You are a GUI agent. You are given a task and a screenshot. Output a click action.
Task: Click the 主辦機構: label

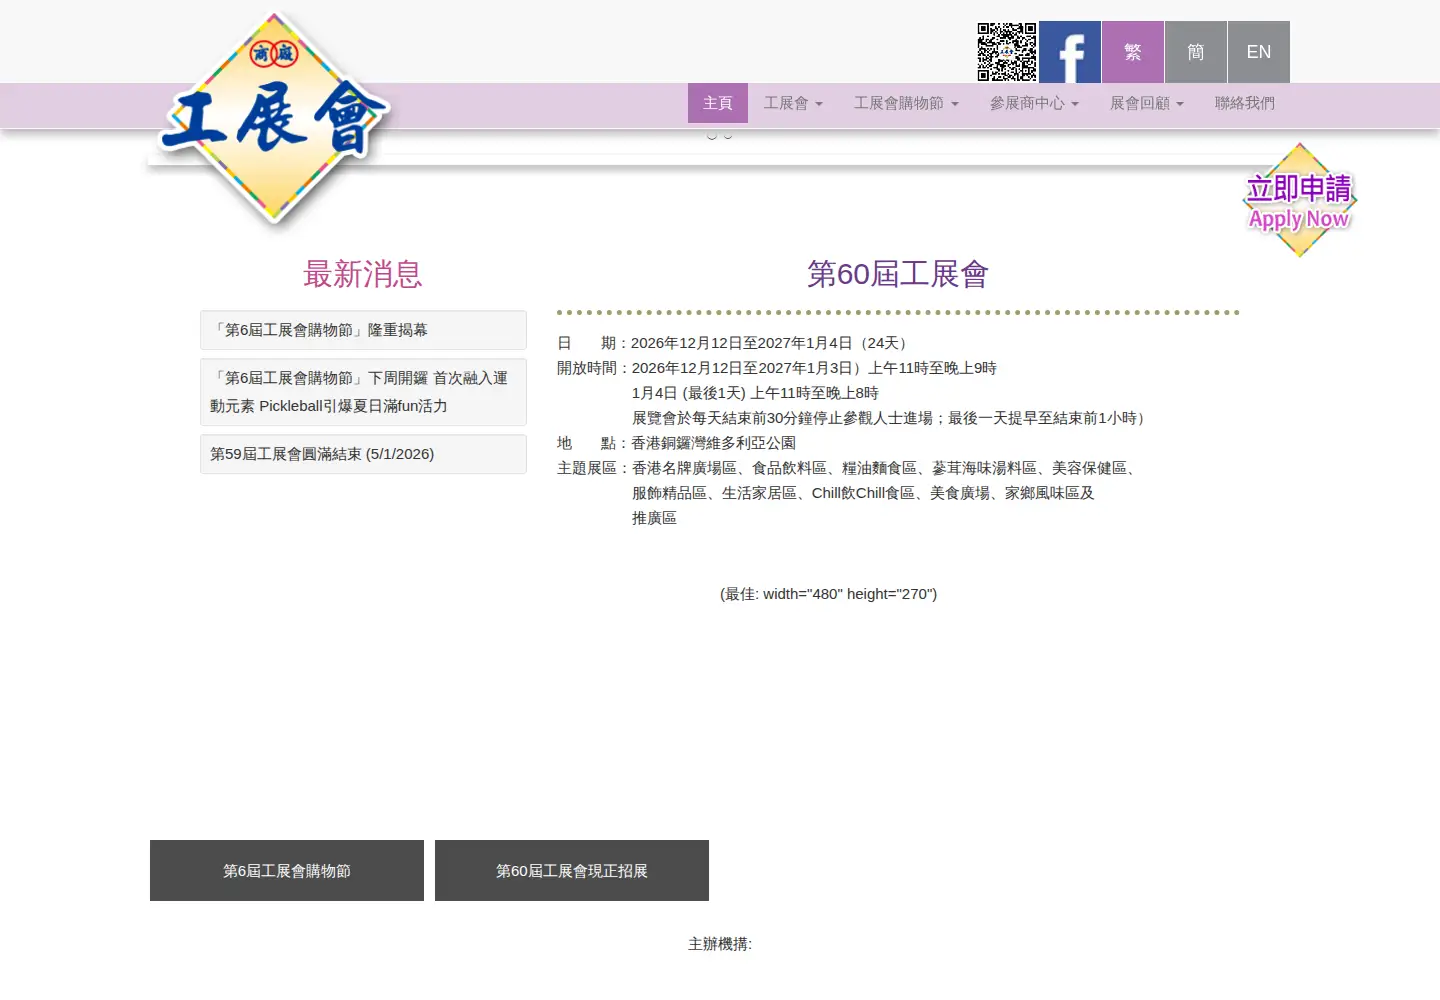click(720, 944)
